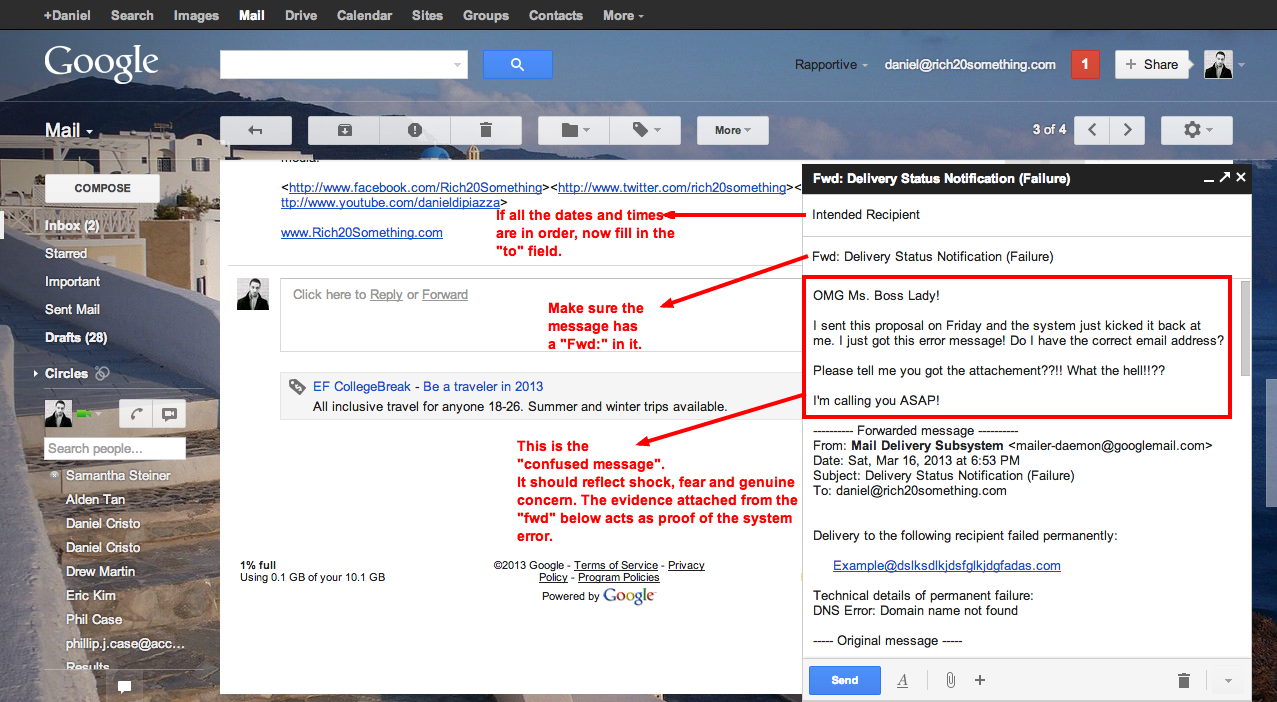
Task: Open the Labels tag dropdown
Action: pos(644,130)
